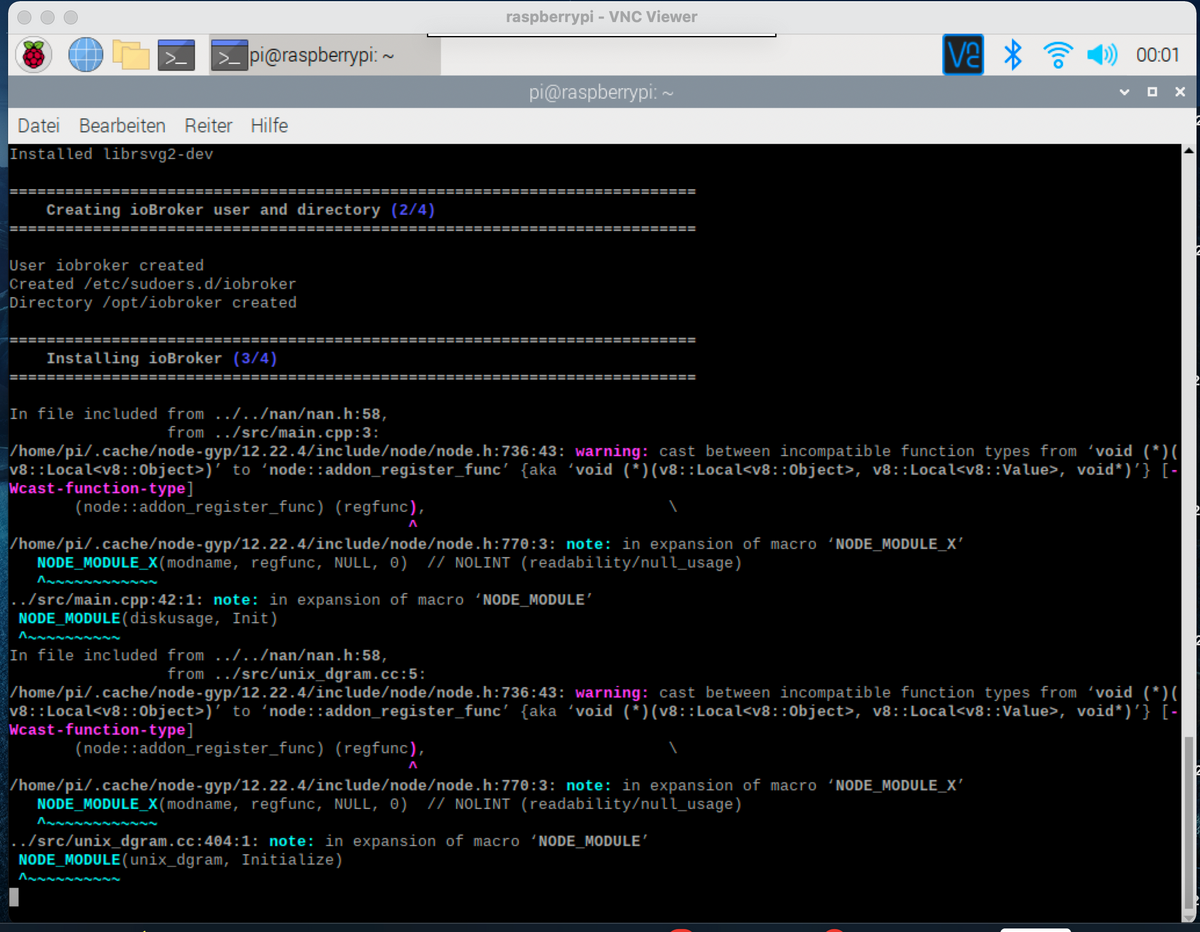Open the Bearbeiten menu

[122, 126]
